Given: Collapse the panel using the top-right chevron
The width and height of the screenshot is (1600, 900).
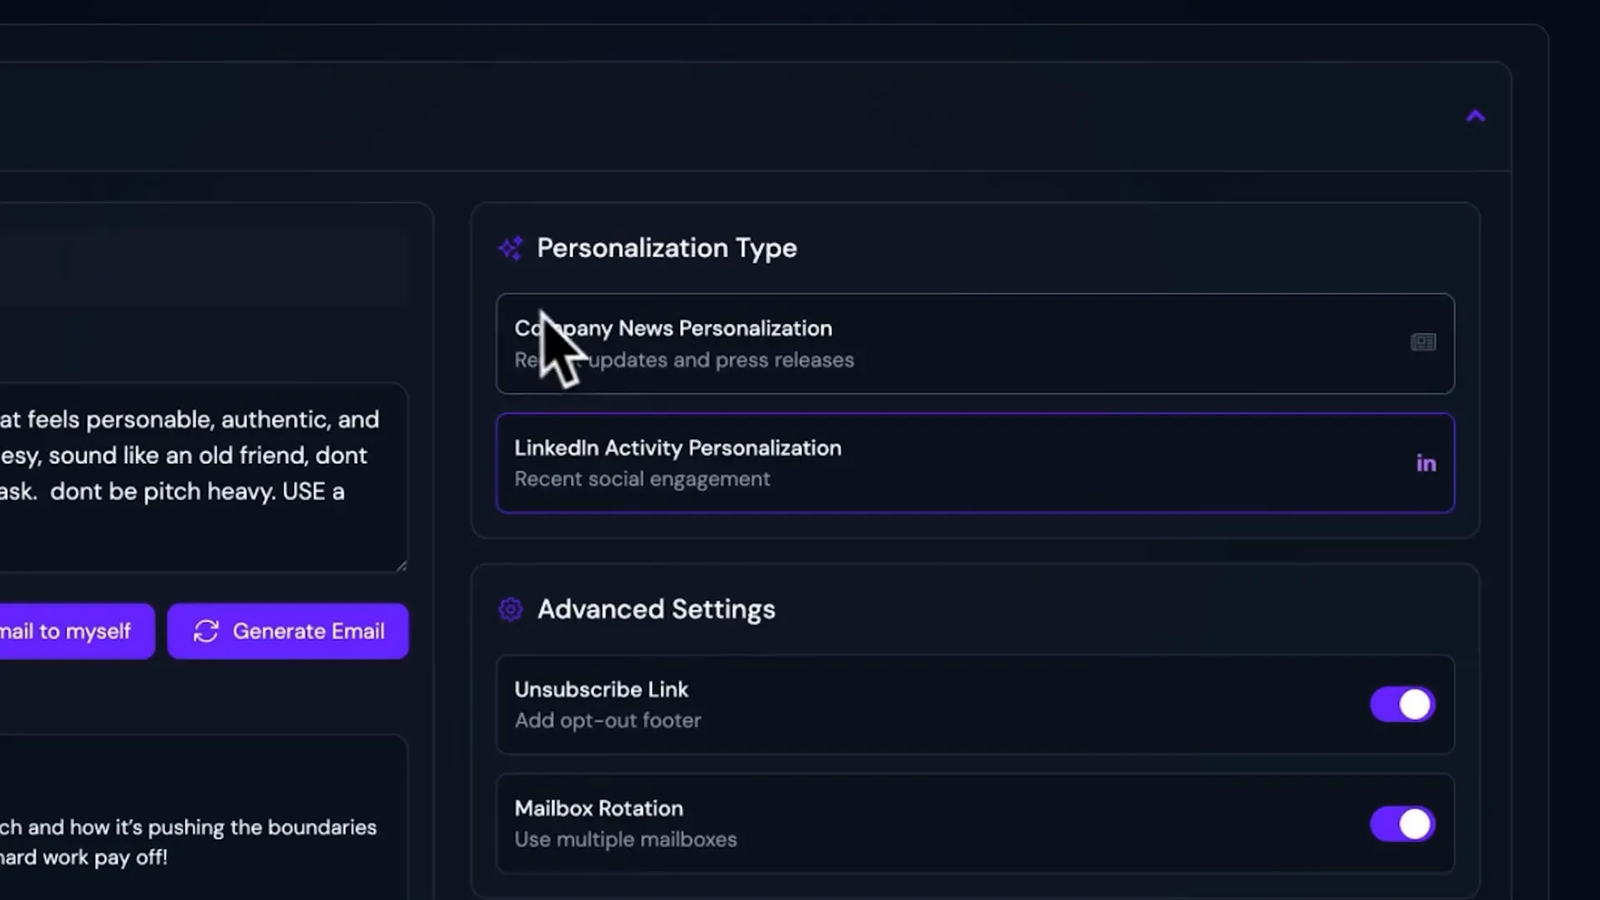Looking at the screenshot, I should click(x=1476, y=116).
